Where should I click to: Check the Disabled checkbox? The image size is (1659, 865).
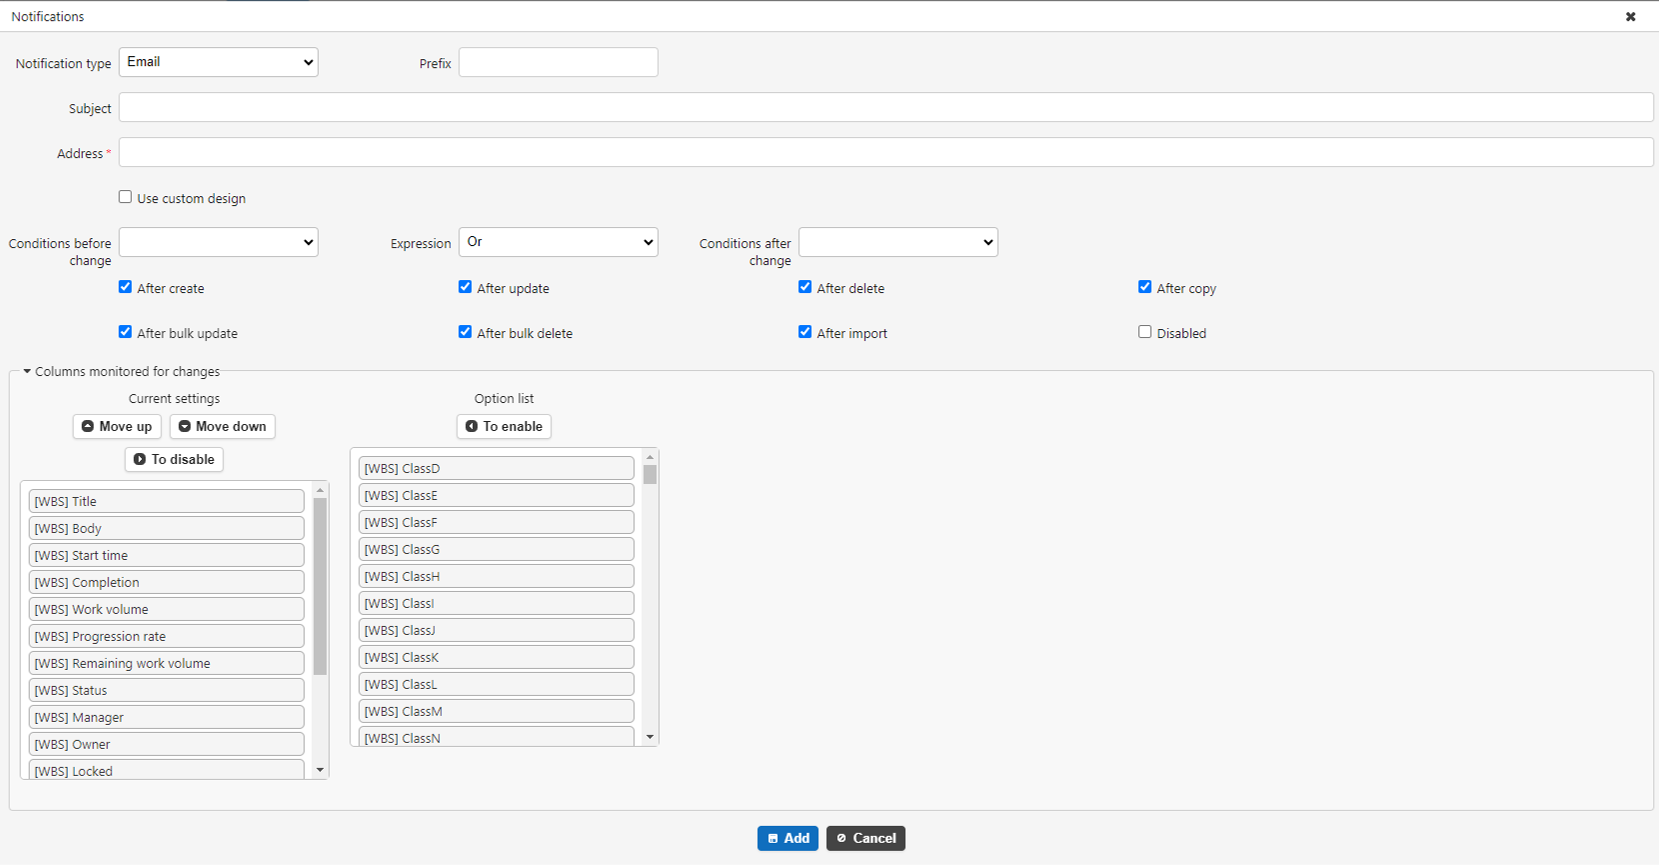coord(1145,332)
